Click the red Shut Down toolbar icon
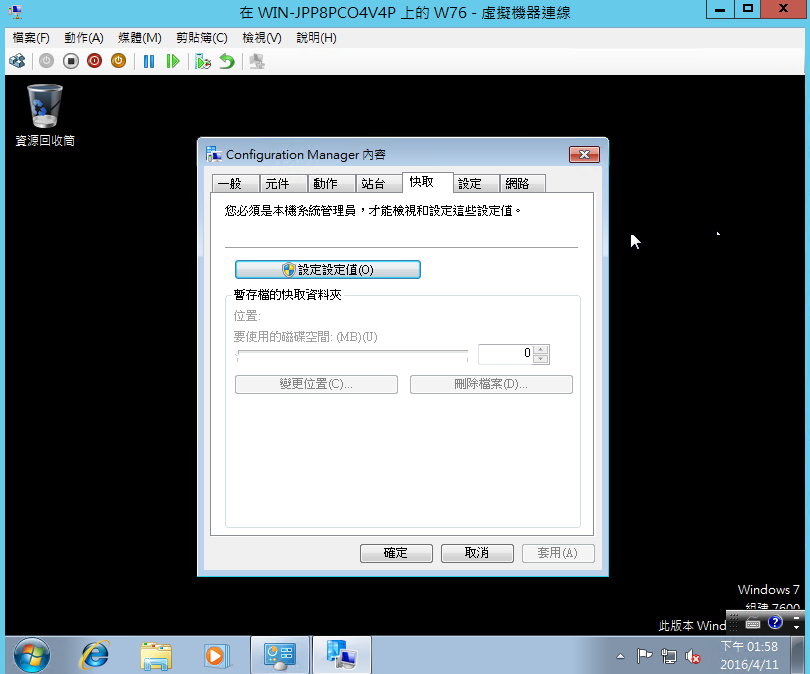 (95, 61)
